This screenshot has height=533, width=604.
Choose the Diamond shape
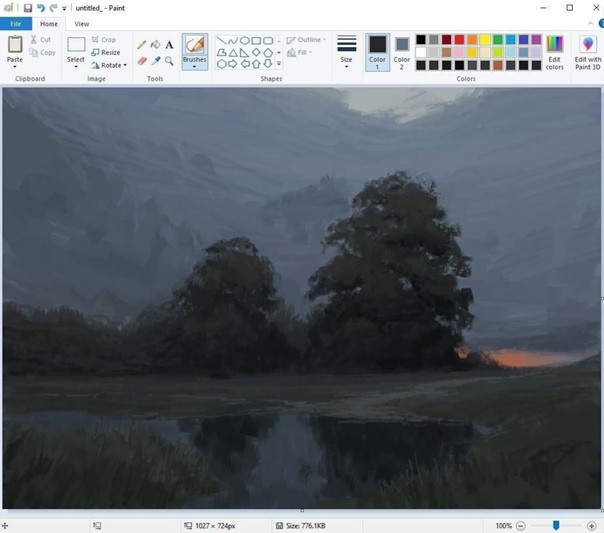(x=256, y=52)
